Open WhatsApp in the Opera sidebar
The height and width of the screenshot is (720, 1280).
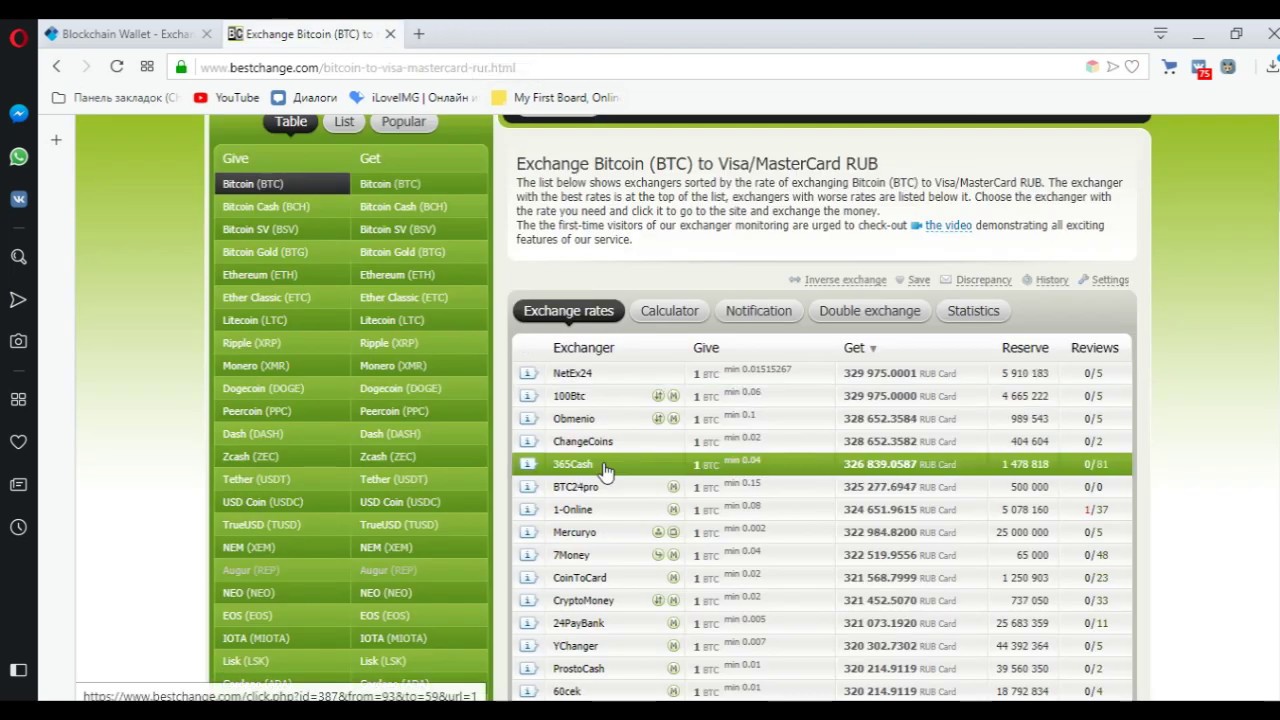coord(18,157)
